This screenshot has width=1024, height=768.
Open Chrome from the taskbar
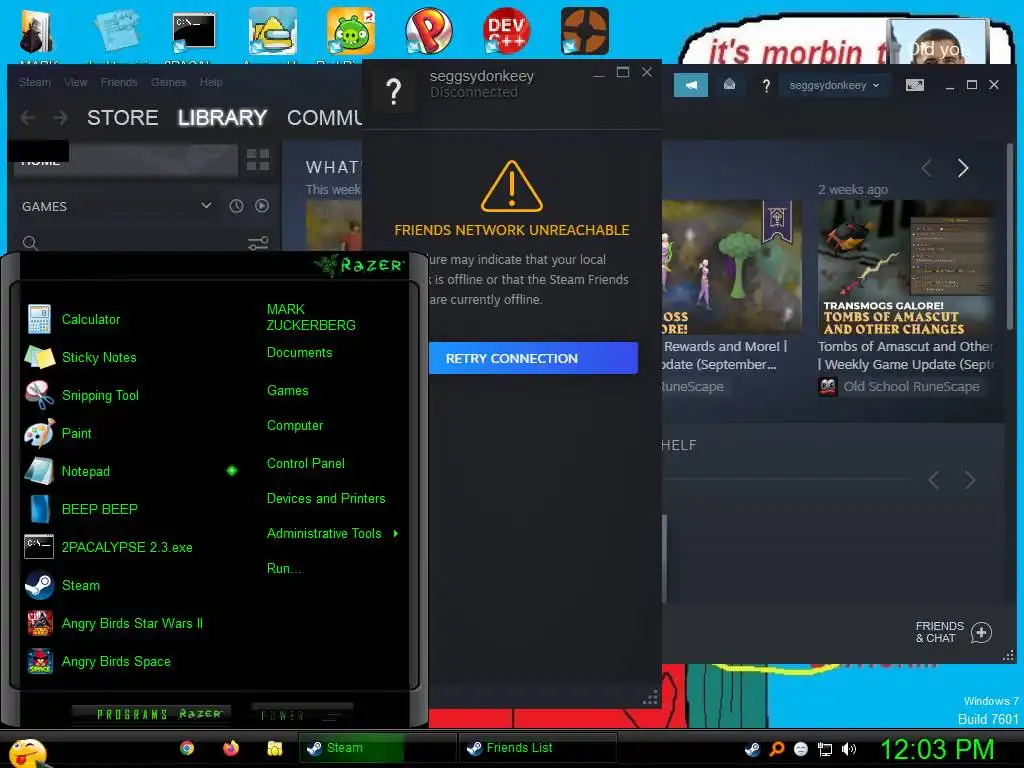tap(187, 748)
